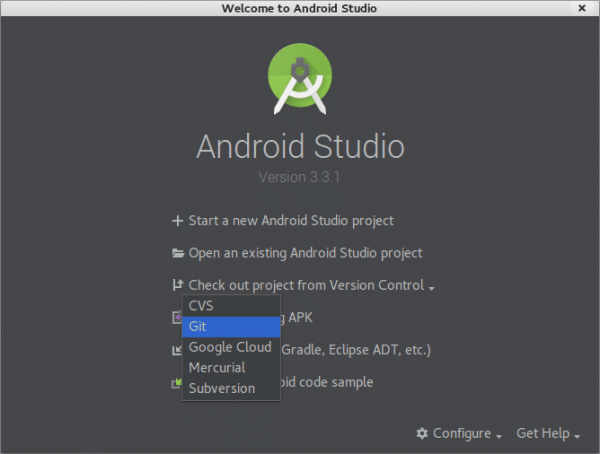Open the Configure dropdown arrow
600x454 pixels.
coord(498,435)
